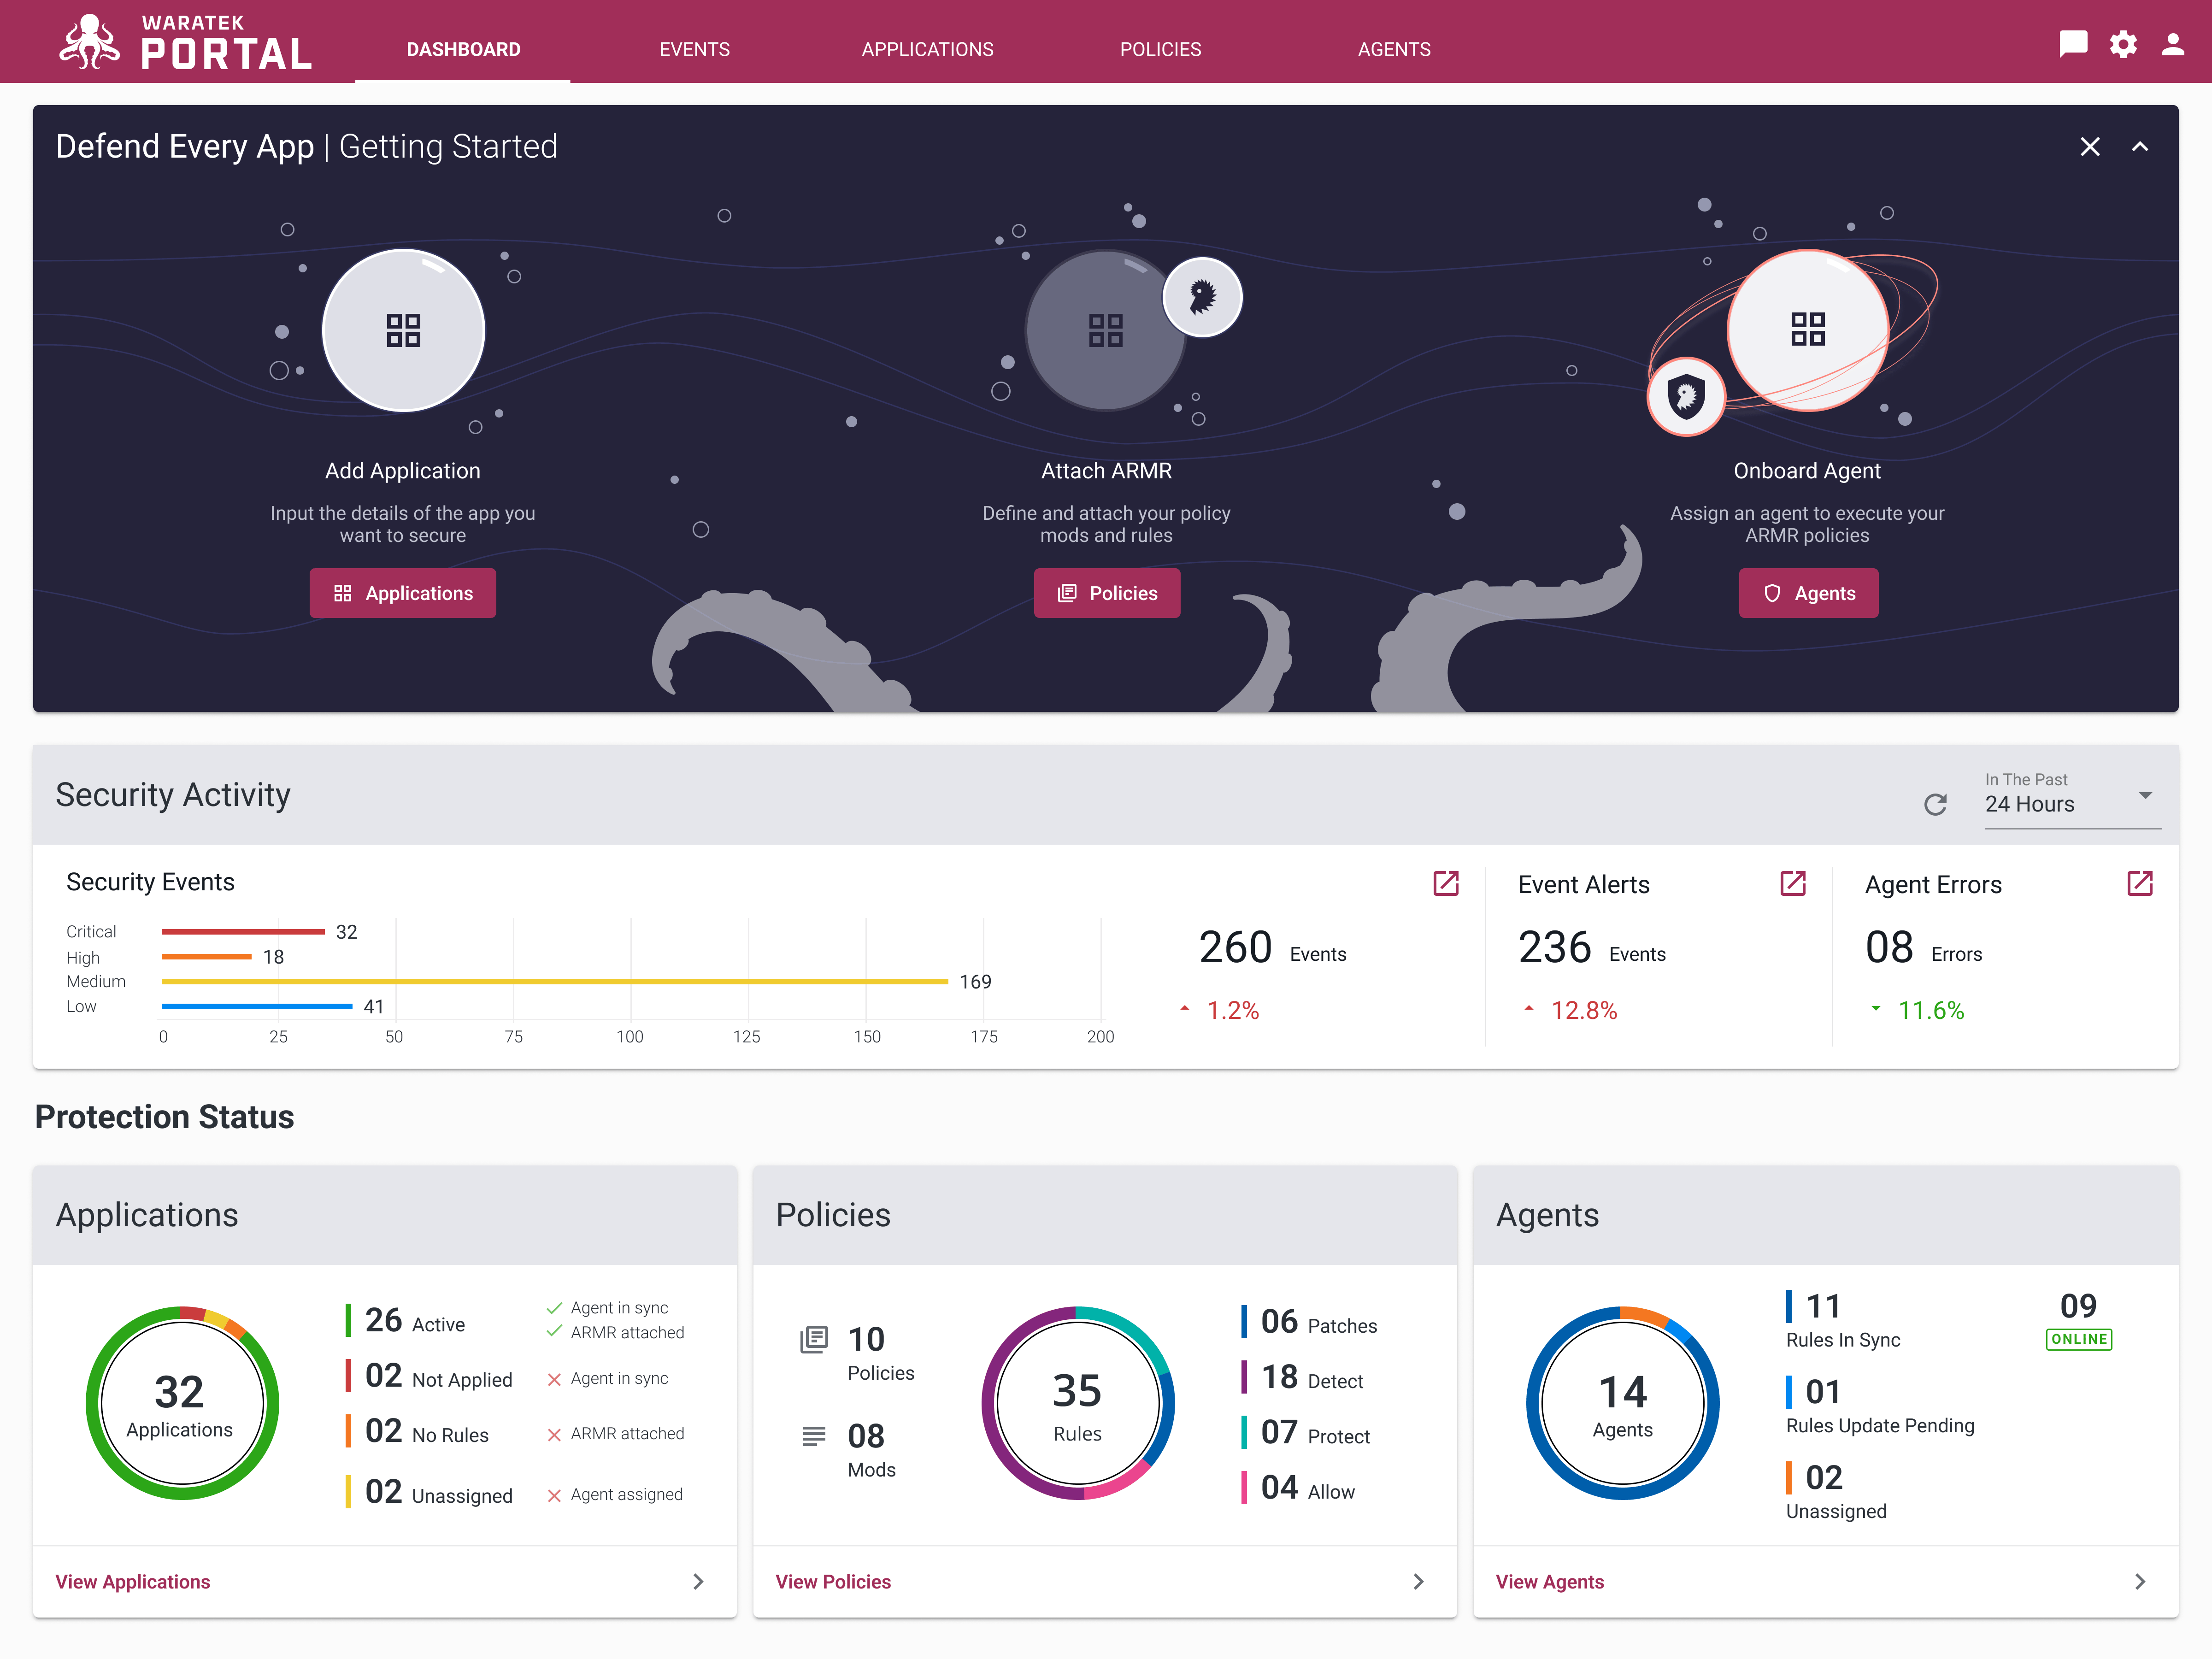Click View Agents link
The image size is (2212, 1659).
coord(1549,1581)
